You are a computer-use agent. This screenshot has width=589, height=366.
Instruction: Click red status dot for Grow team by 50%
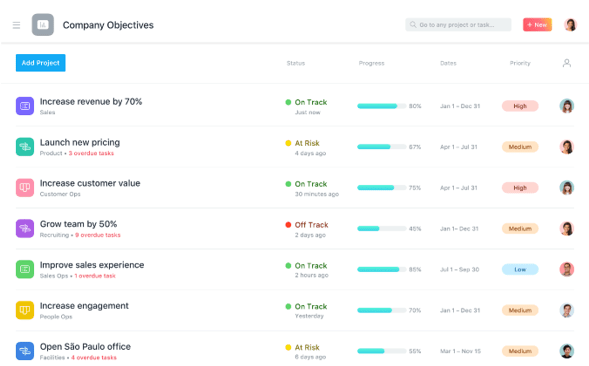288,225
